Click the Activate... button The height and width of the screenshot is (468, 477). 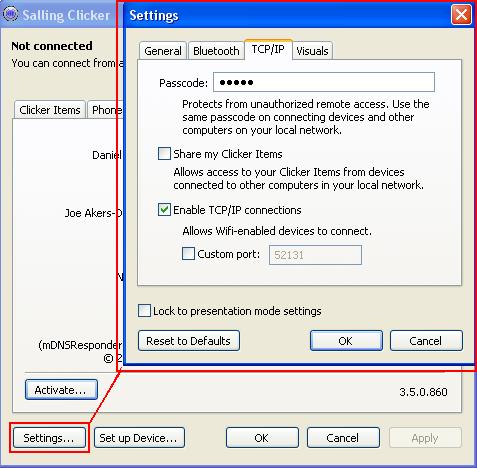pyautogui.click(x=61, y=389)
